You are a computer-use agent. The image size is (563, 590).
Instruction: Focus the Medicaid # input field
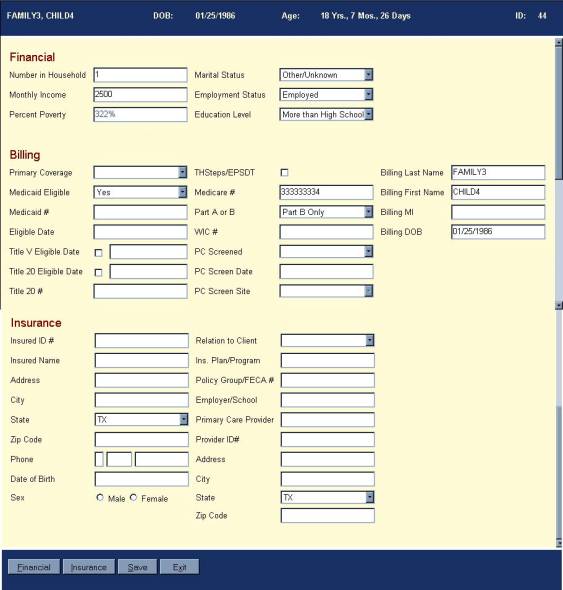pos(140,212)
